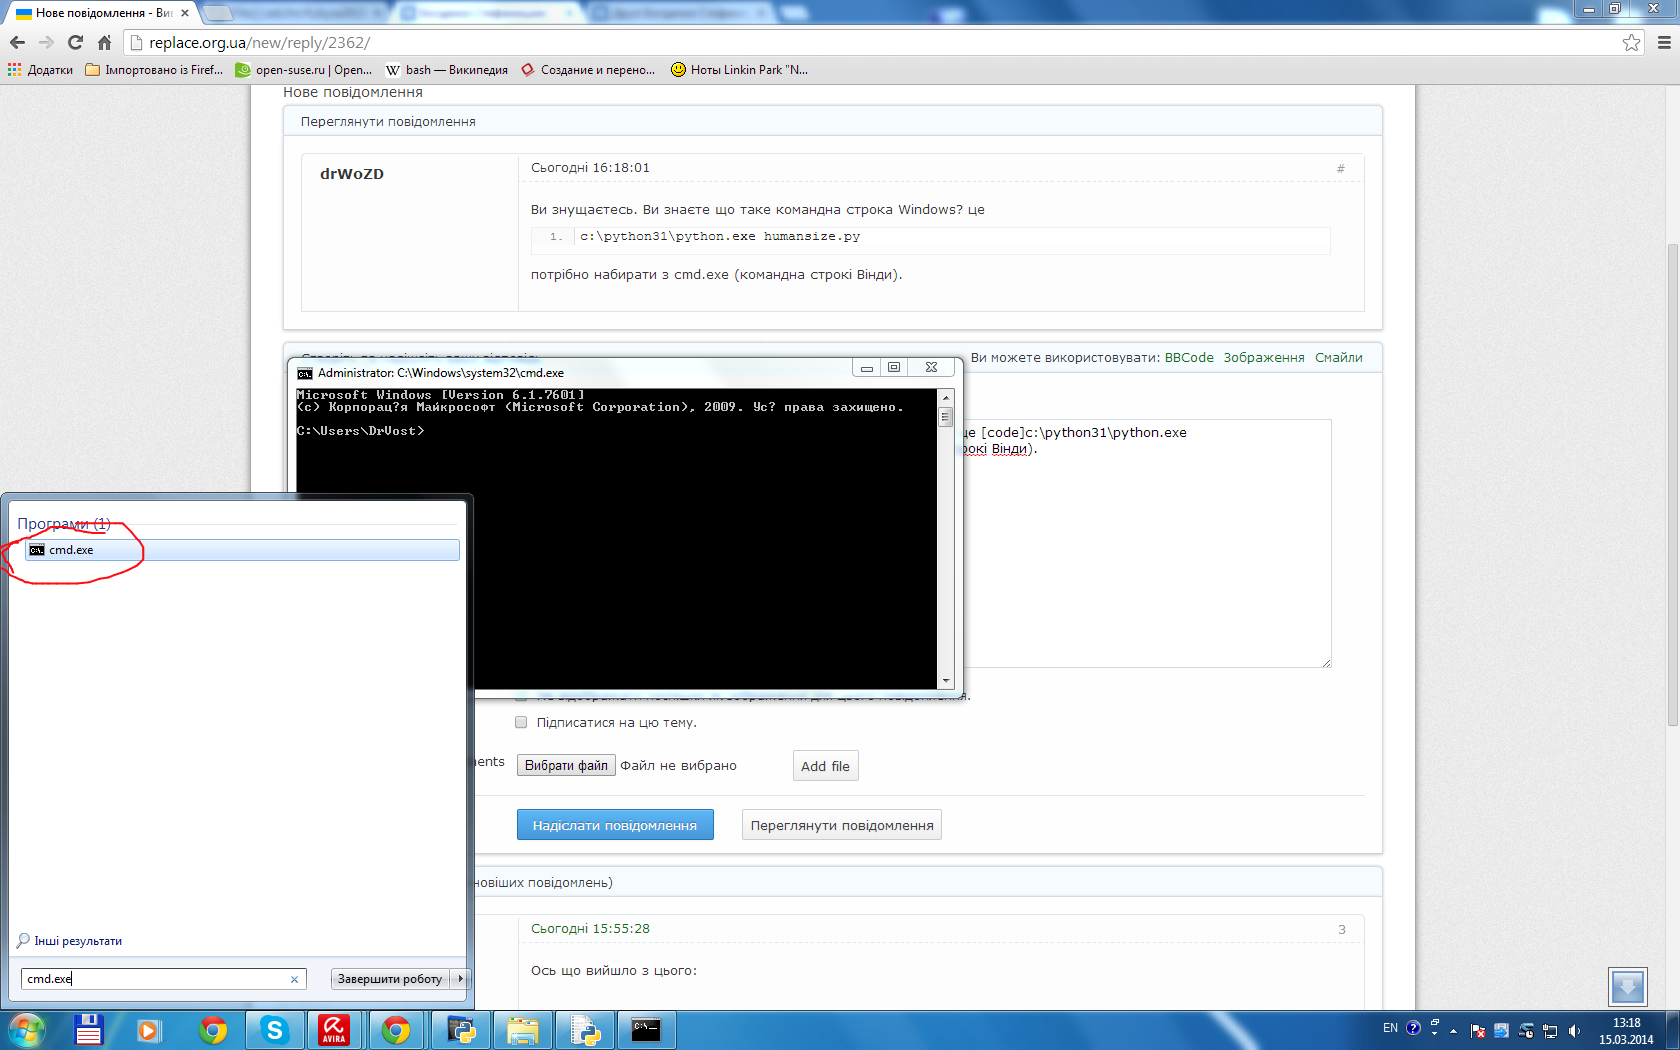
Task: Open Skype from the taskbar
Action: tap(274, 1029)
